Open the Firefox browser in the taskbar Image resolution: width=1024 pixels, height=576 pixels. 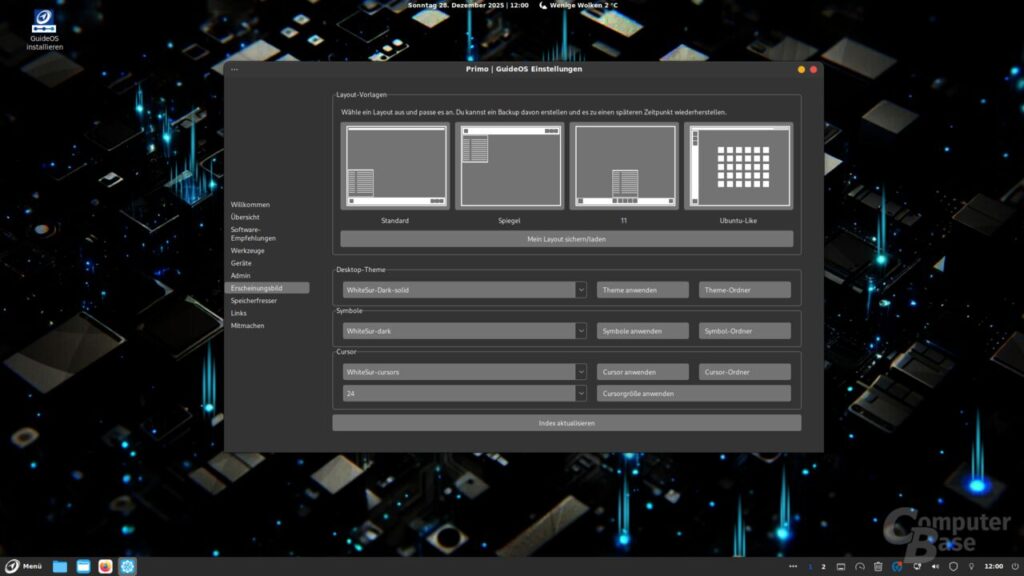coord(105,566)
